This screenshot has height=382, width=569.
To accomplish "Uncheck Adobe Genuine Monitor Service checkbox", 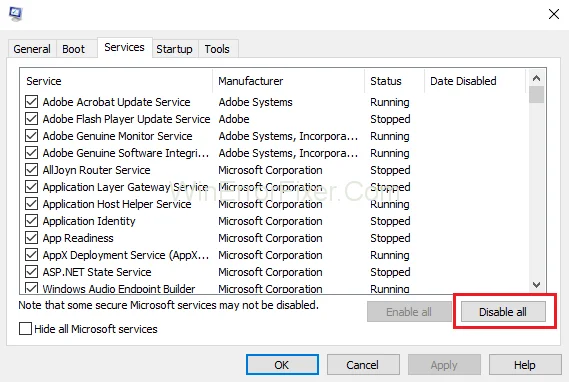I will click(32, 136).
